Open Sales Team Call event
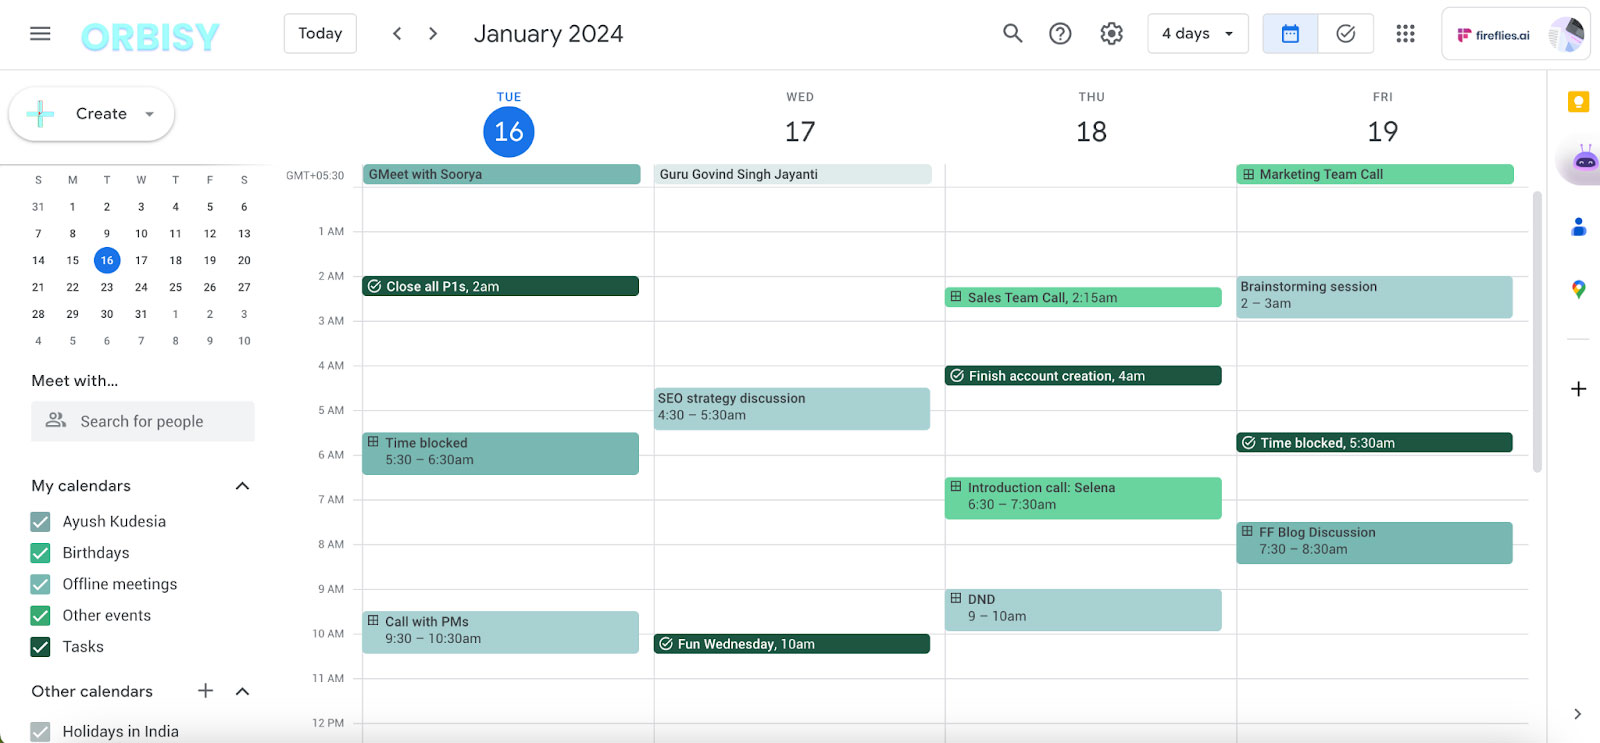This screenshot has width=1600, height=743. pyautogui.click(x=1083, y=297)
